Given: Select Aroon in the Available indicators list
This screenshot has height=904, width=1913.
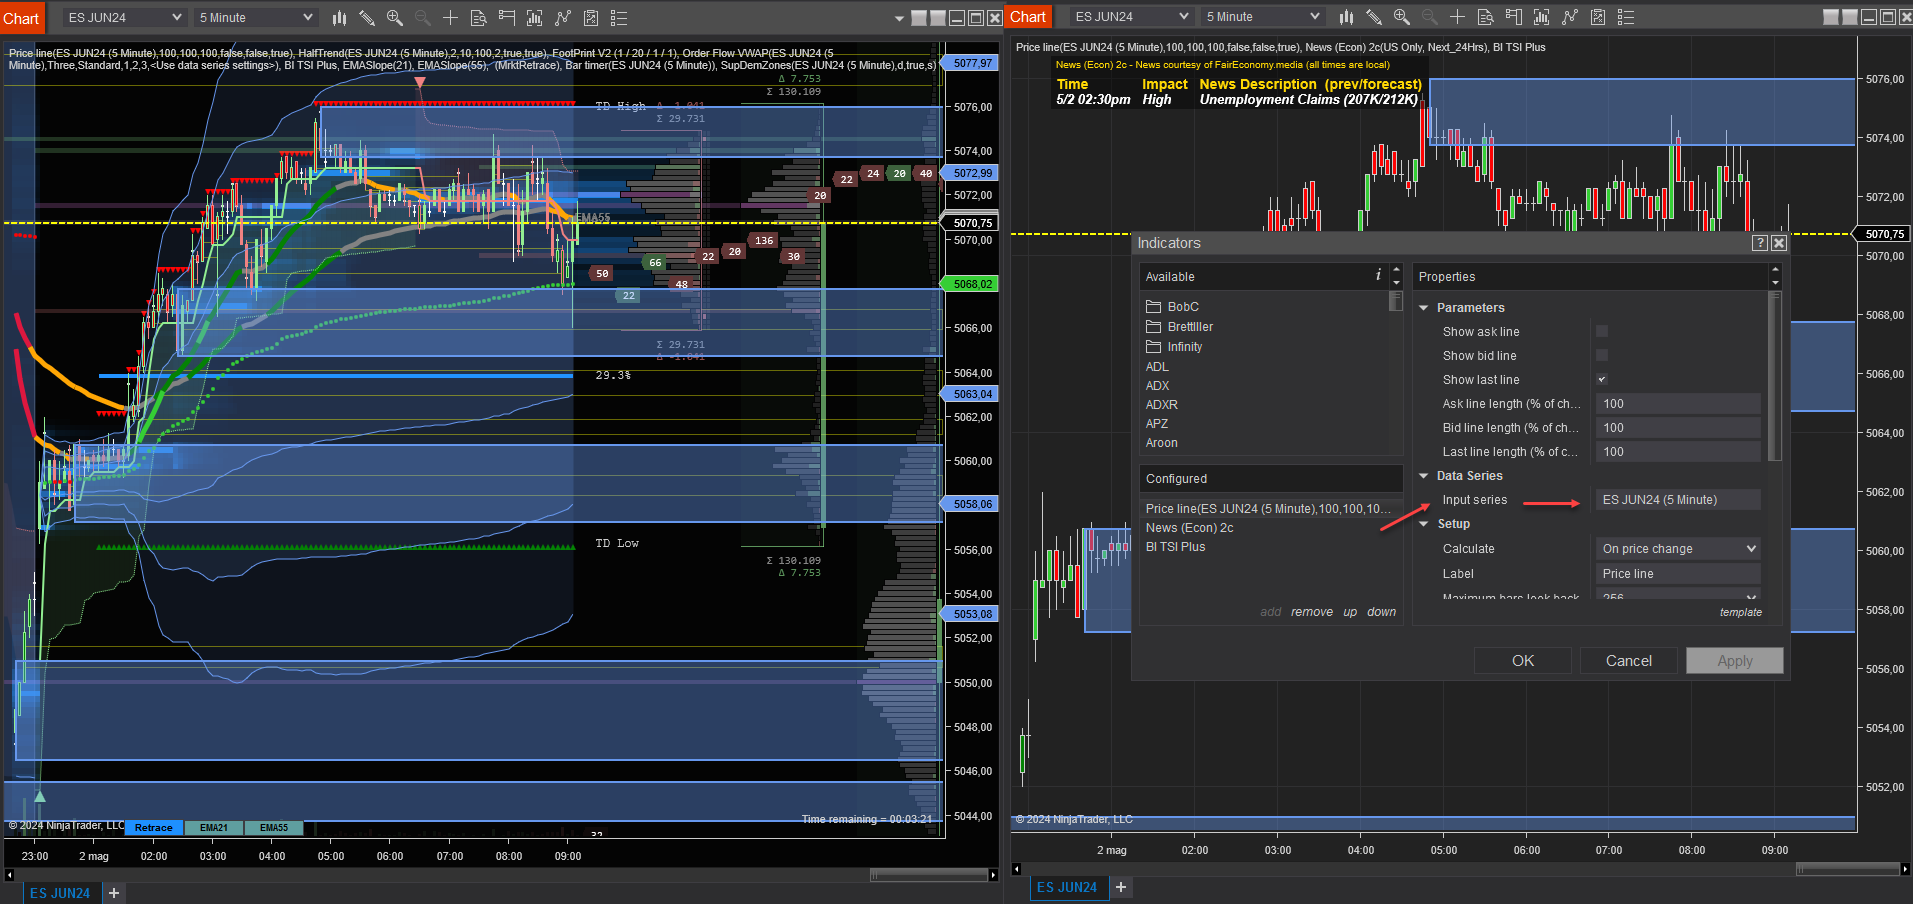Looking at the screenshot, I should 1162,443.
